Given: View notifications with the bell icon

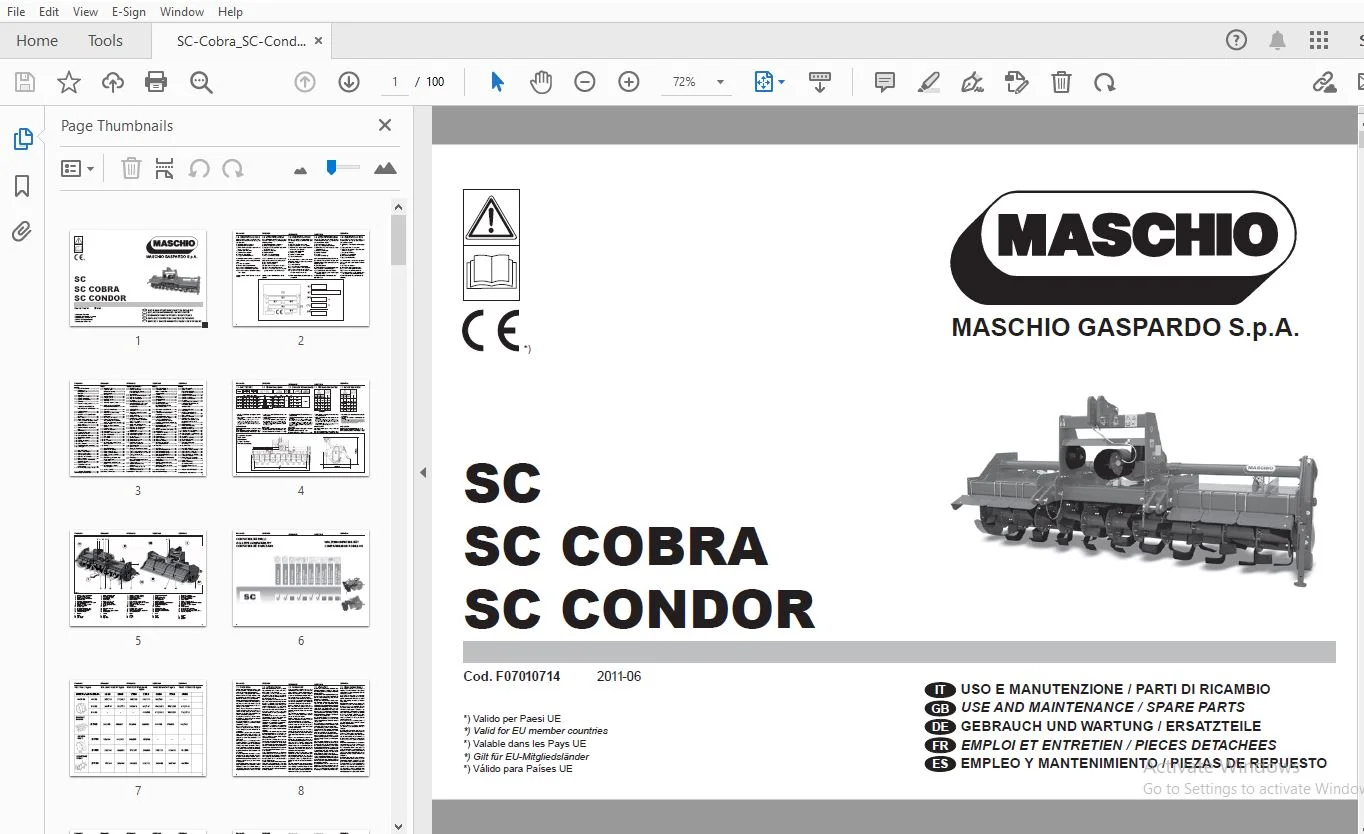Looking at the screenshot, I should coord(1278,41).
